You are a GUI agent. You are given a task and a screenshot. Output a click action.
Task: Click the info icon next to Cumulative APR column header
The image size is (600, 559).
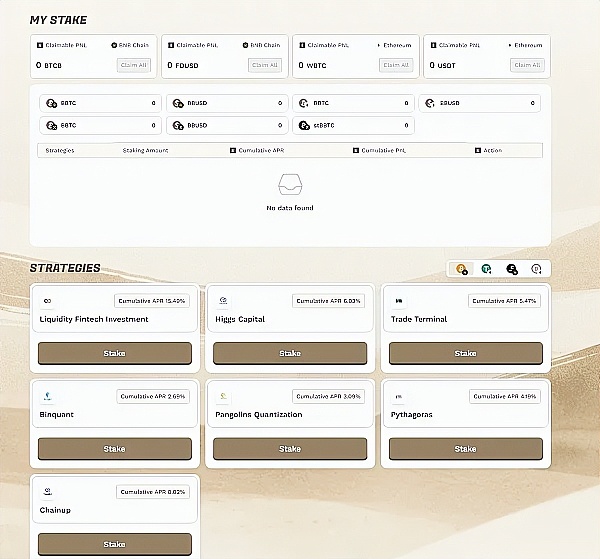point(233,150)
